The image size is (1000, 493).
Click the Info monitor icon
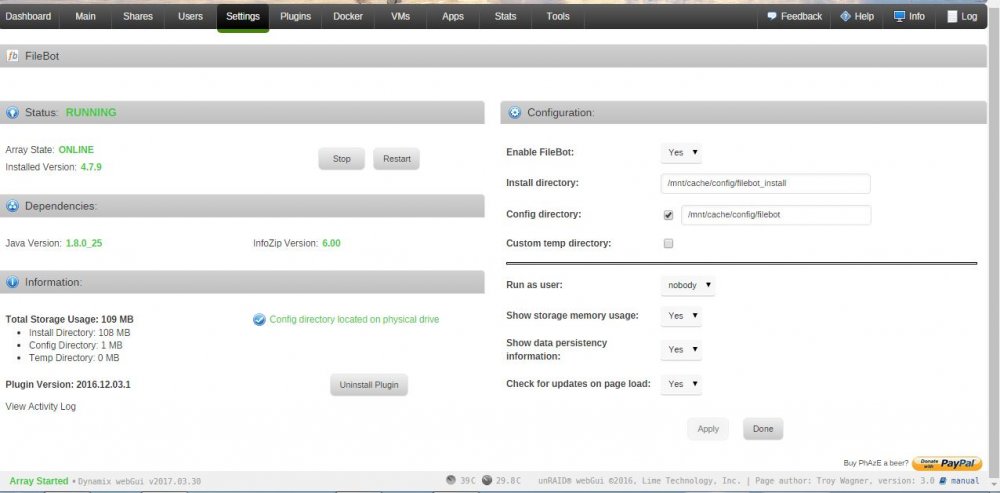pyautogui.click(x=899, y=16)
